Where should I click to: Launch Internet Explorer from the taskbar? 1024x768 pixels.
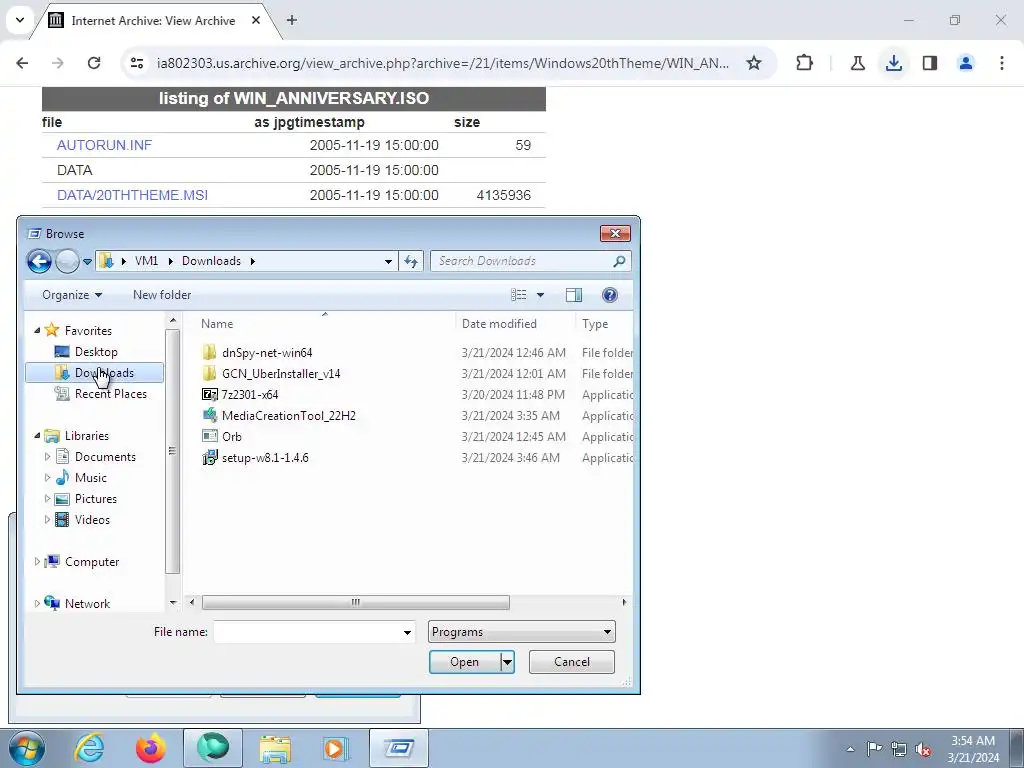(x=89, y=748)
